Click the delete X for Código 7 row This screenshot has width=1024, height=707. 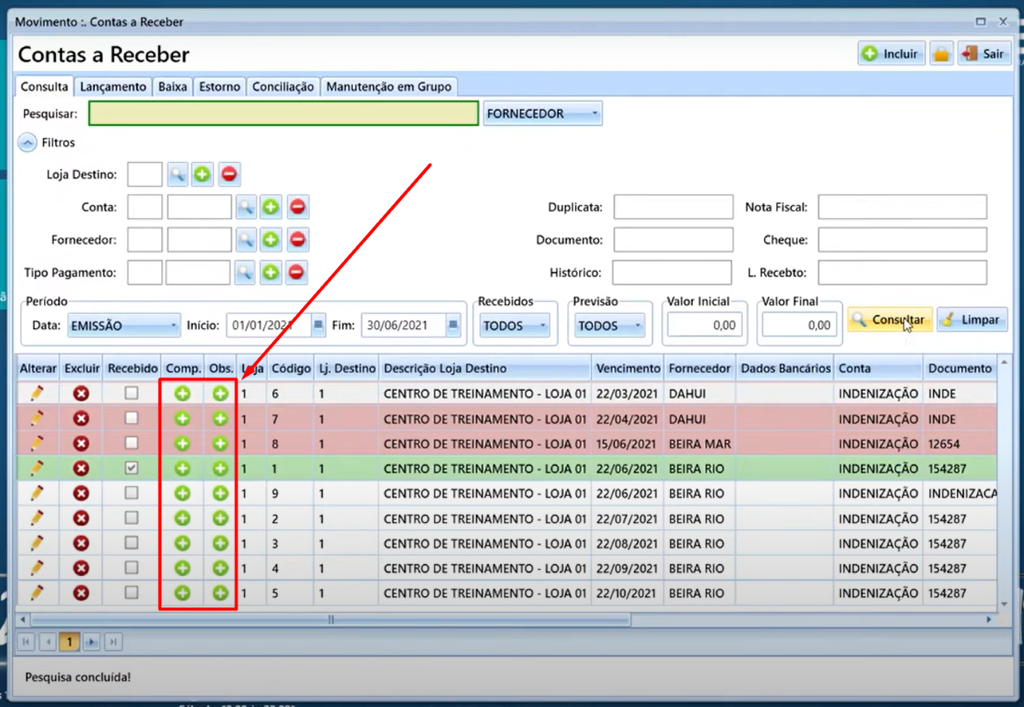click(x=81, y=418)
